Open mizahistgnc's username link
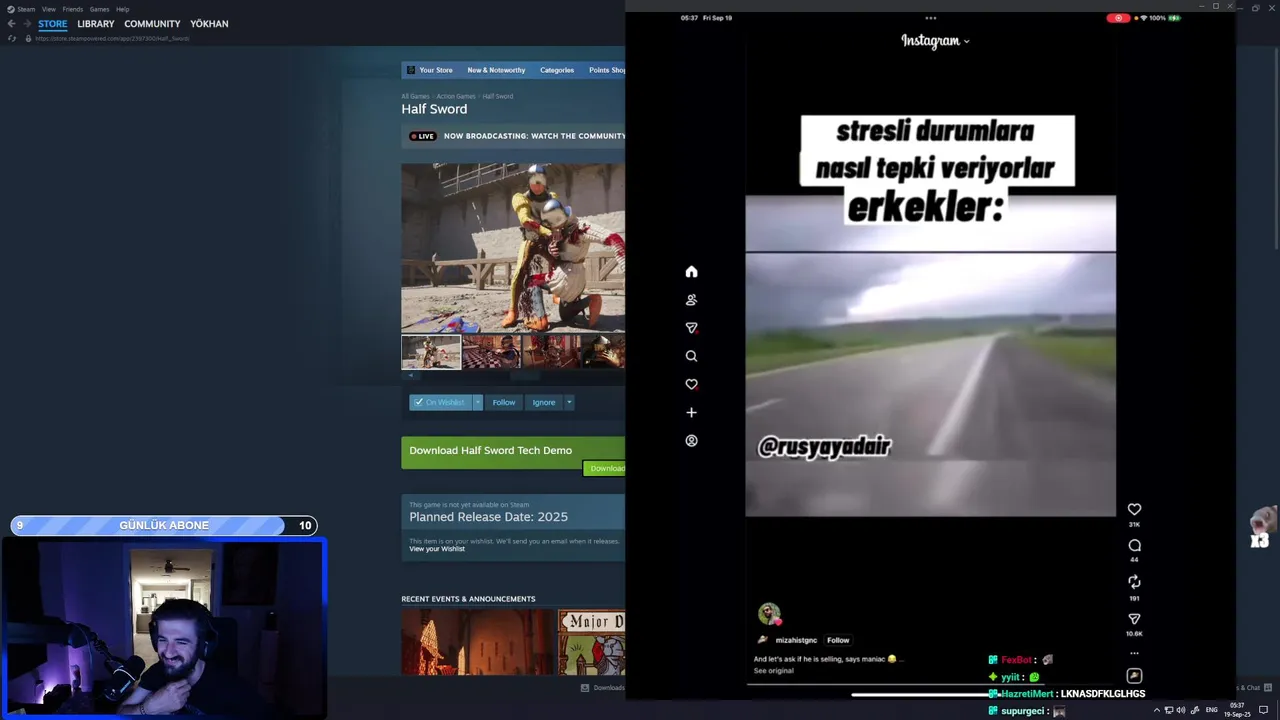1280x720 pixels. point(796,640)
